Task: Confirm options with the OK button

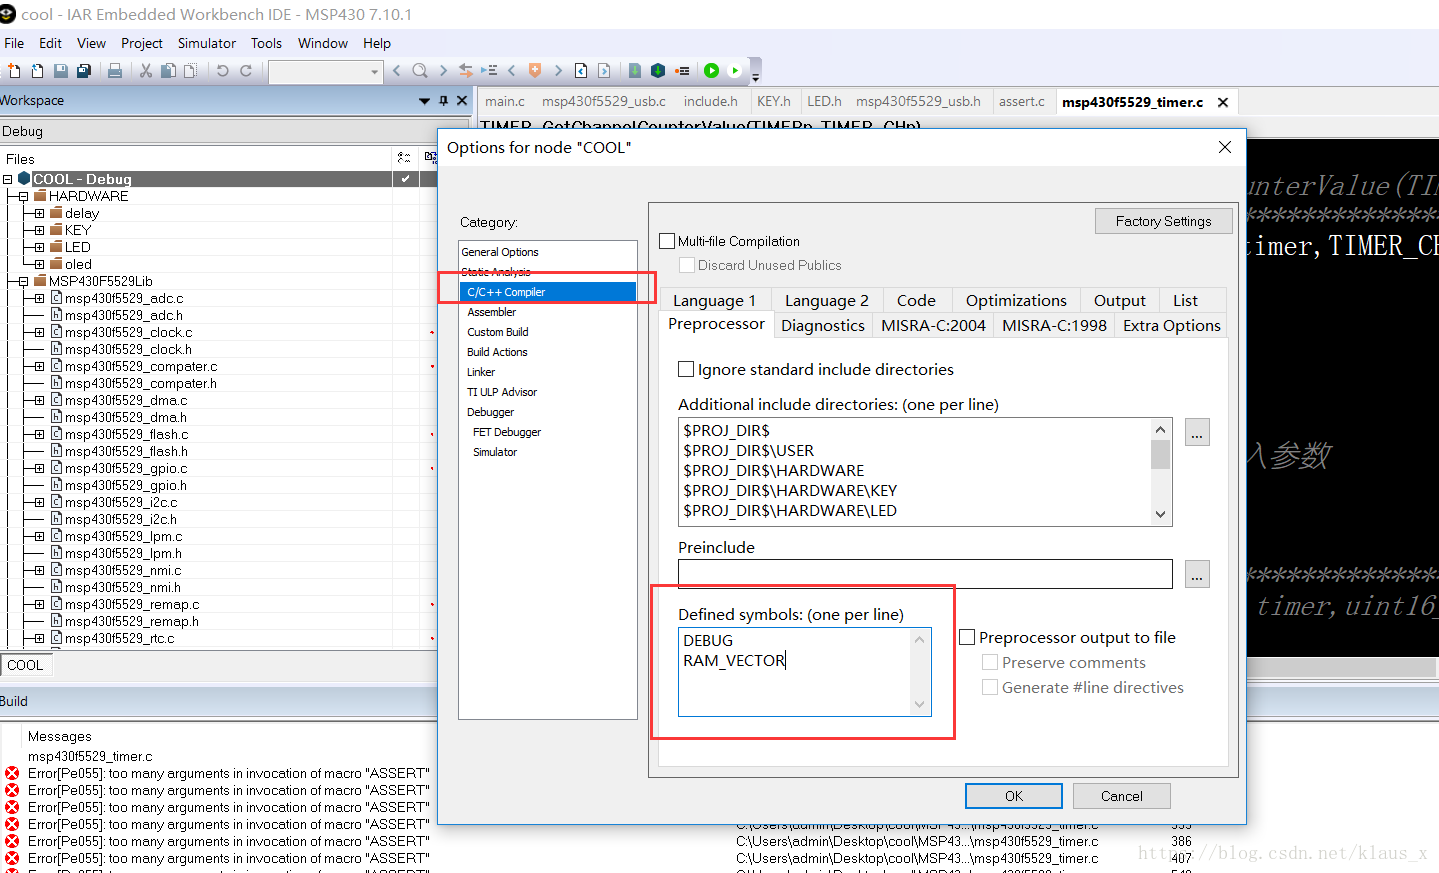Action: 1014,796
